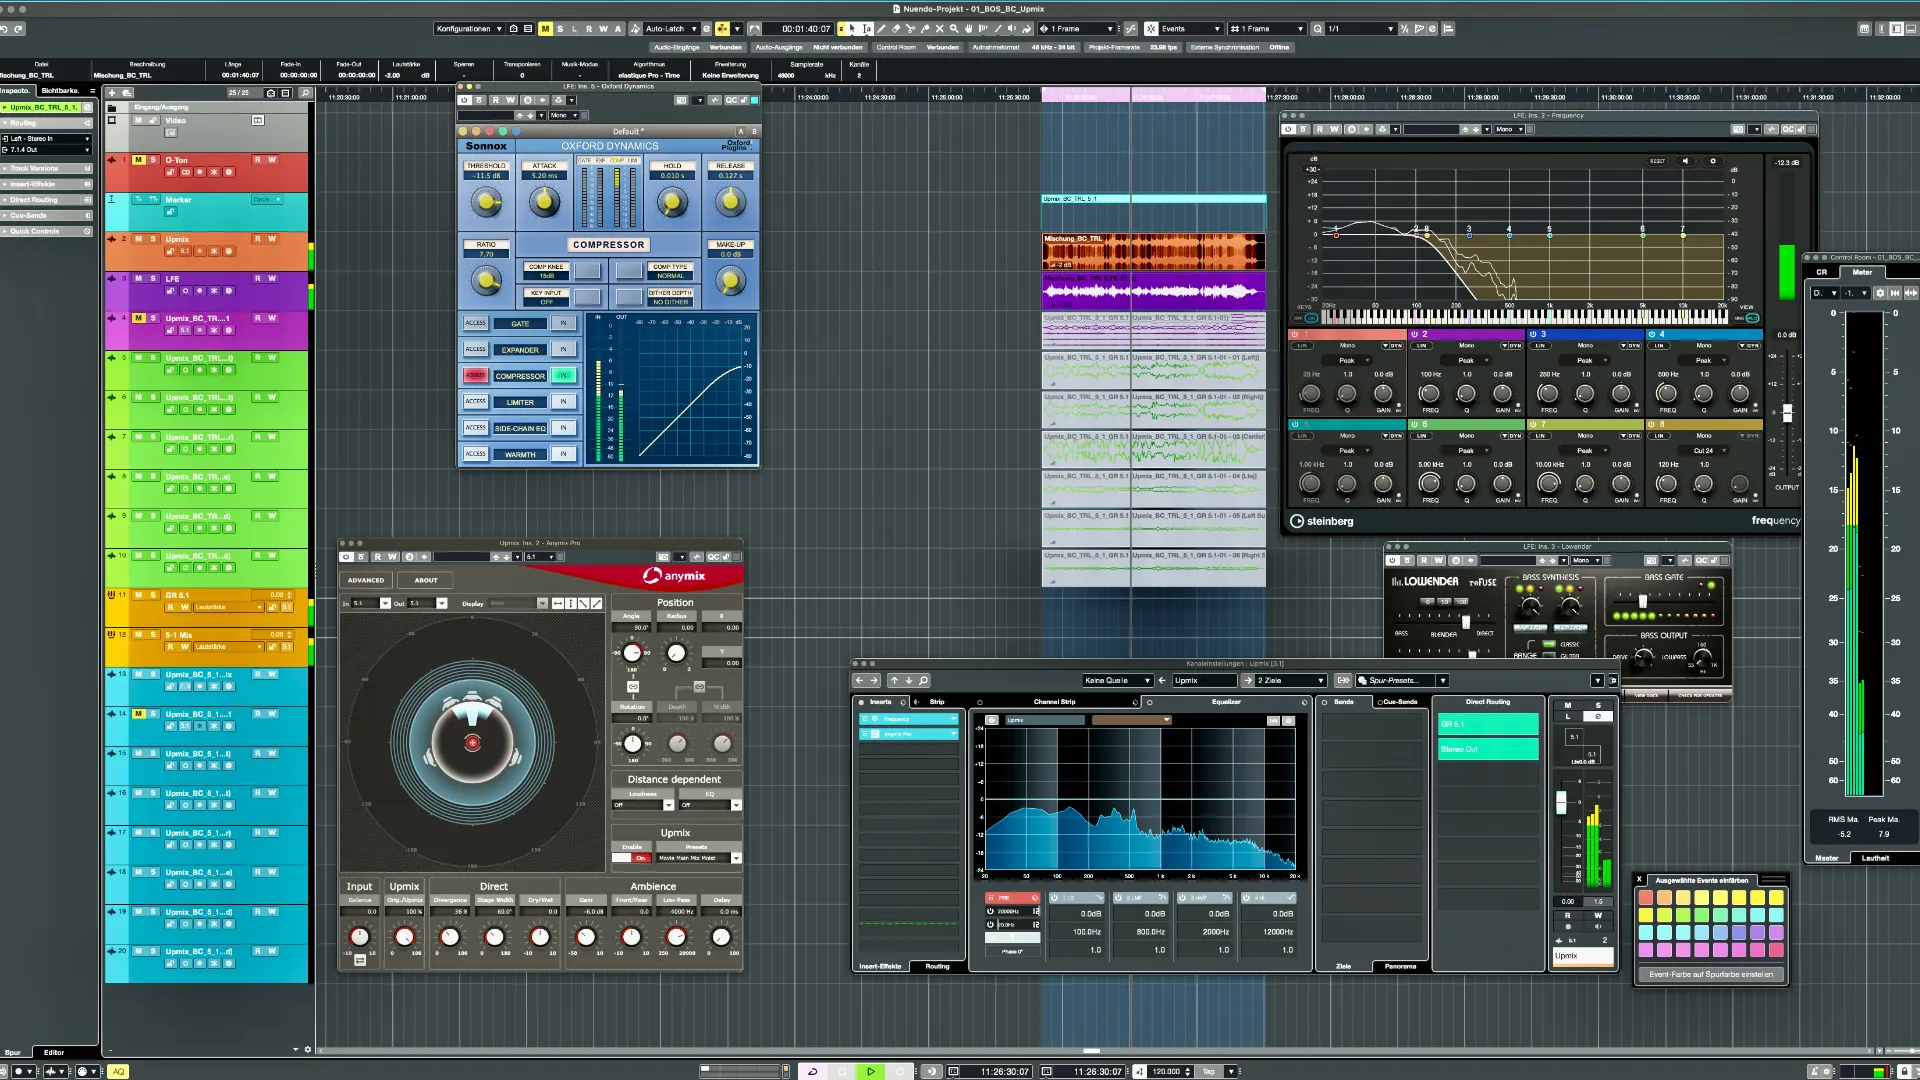Click the search icon in channel settings window
Image resolution: width=1920 pixels, height=1080 pixels.
[924, 680]
